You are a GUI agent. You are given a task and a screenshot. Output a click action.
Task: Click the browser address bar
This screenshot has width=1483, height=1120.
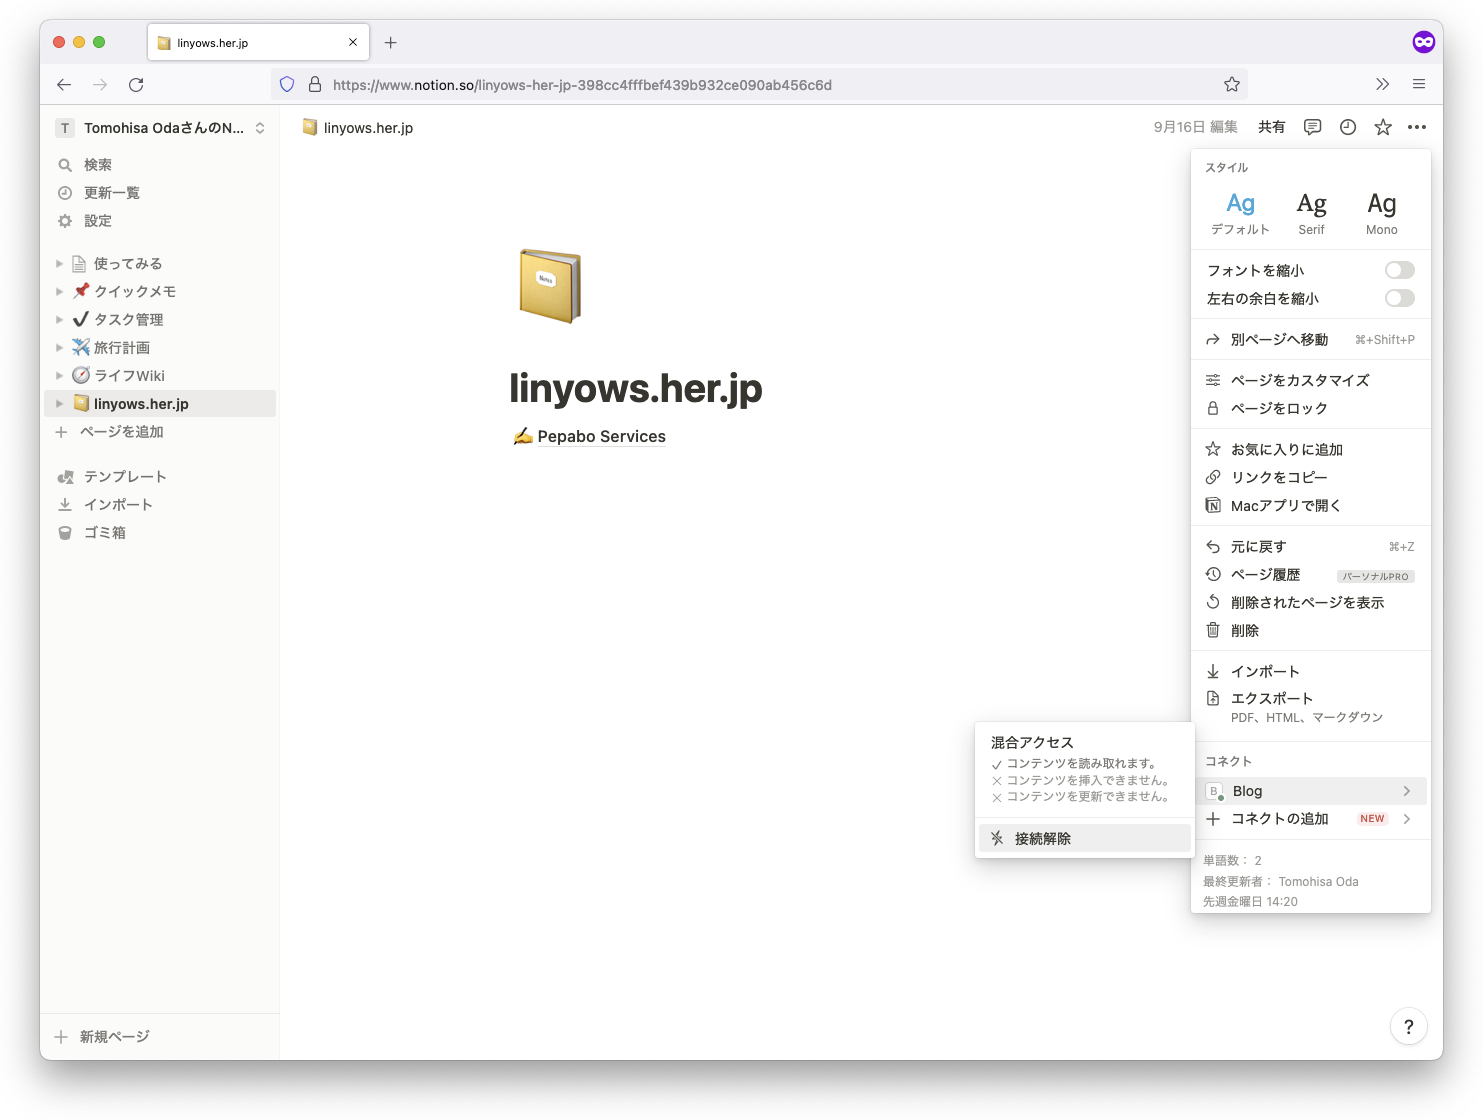coord(700,84)
